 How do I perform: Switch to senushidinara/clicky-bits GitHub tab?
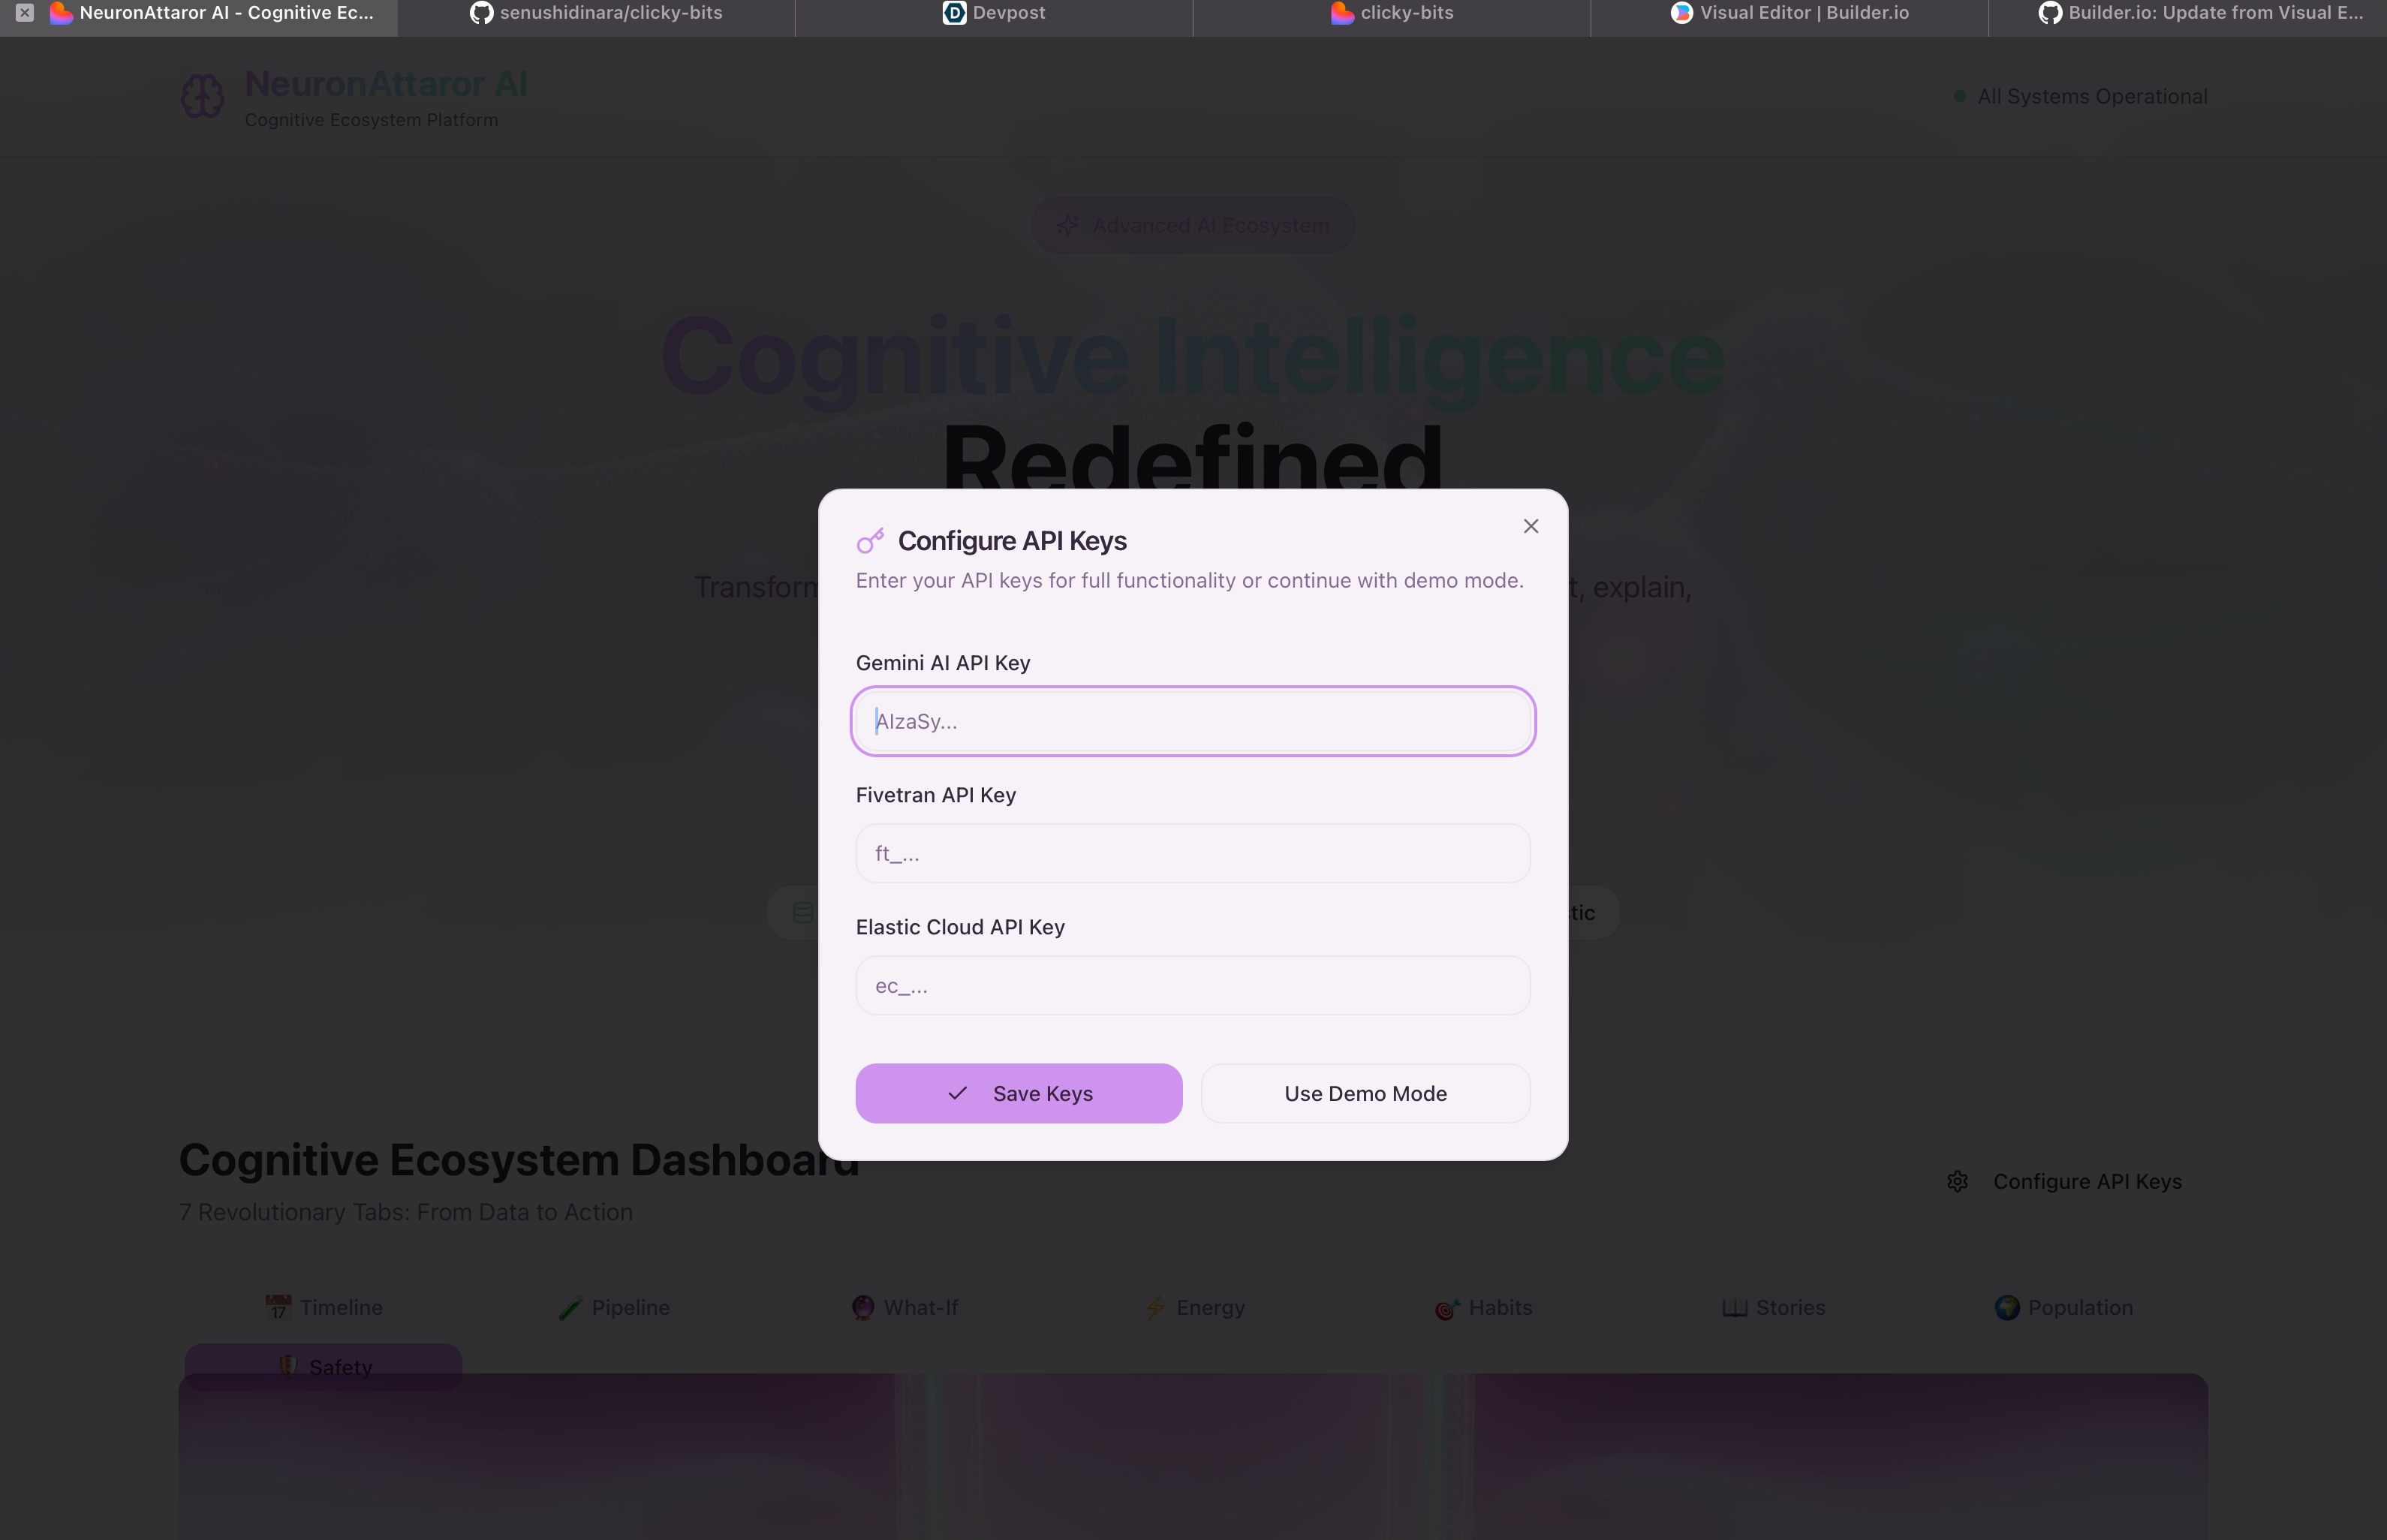click(596, 13)
